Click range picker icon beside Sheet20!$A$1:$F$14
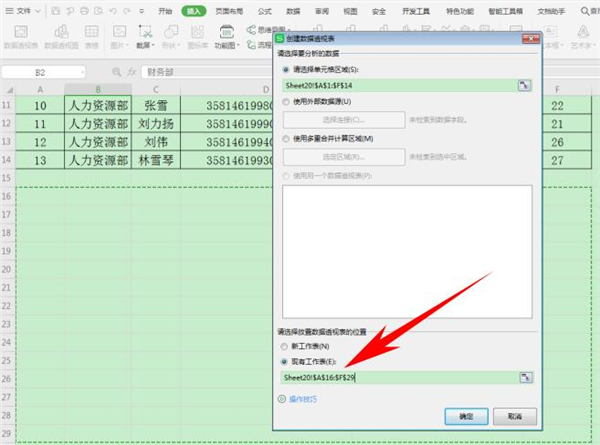 coord(523,87)
